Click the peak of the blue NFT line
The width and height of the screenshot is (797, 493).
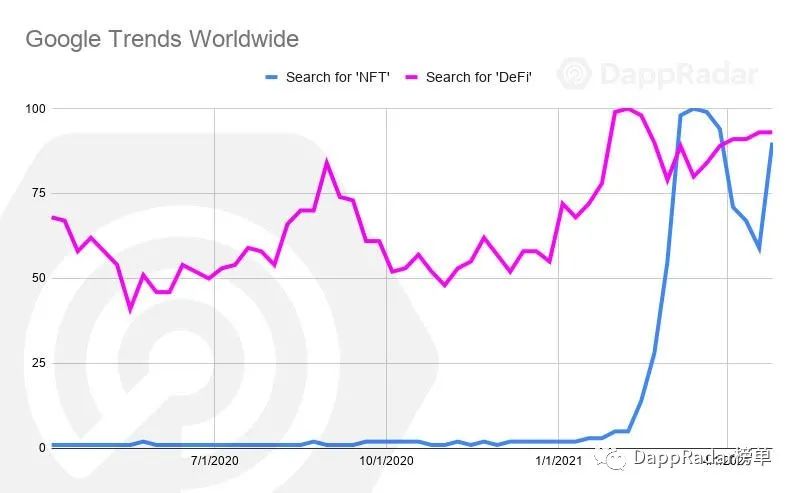pyautogui.click(x=693, y=109)
